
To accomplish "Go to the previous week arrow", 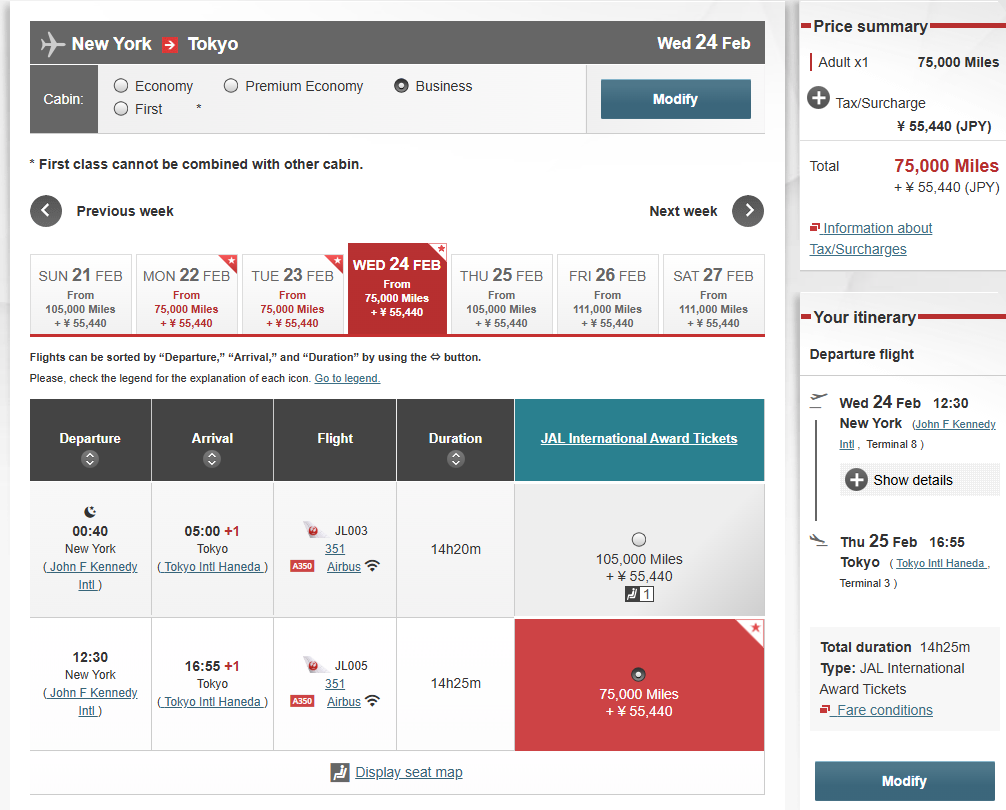I will [46, 211].
